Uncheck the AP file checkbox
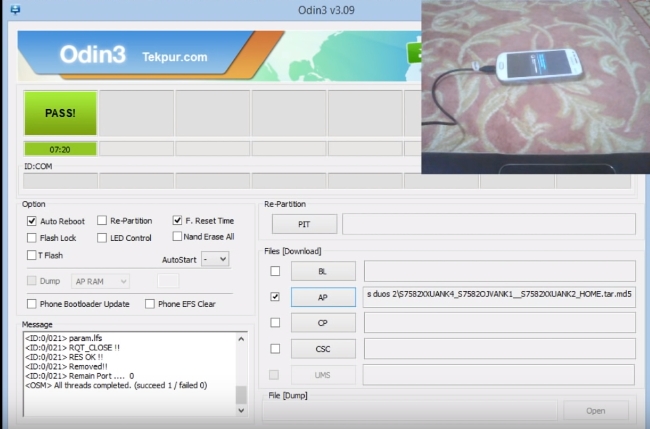This screenshot has width=650, height=429. tap(275, 297)
